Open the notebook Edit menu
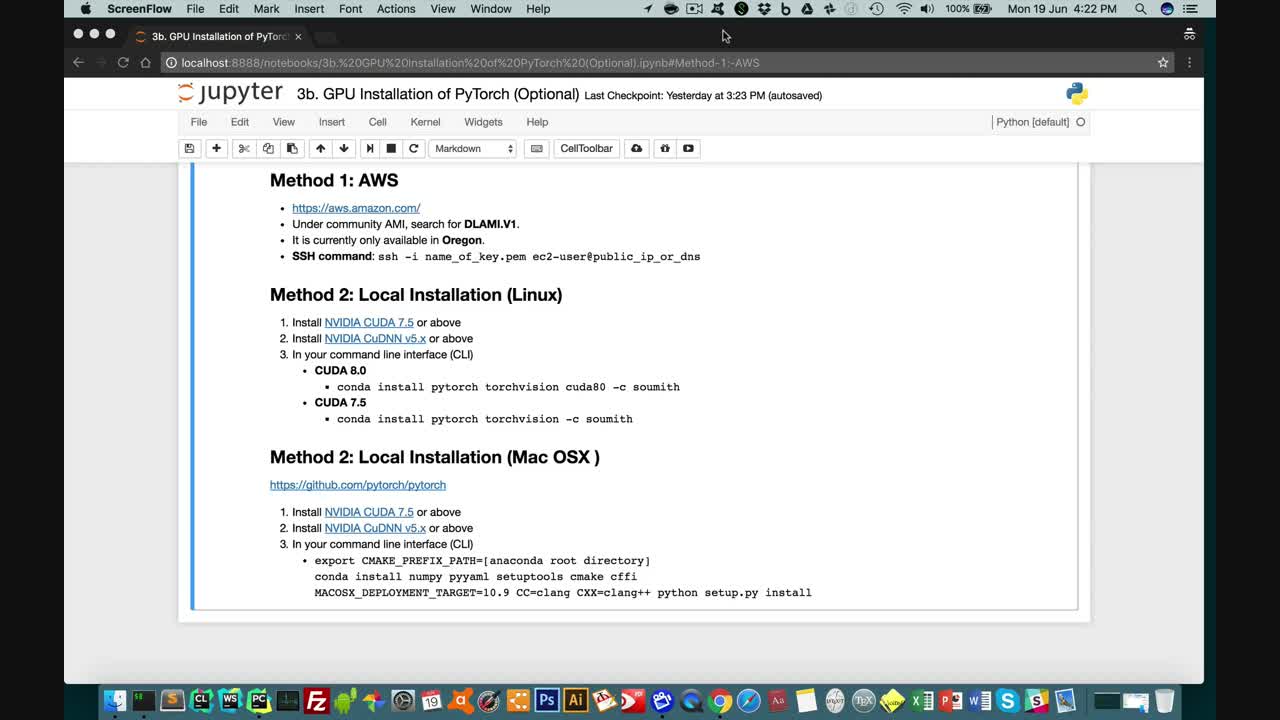1280x720 pixels. point(240,122)
